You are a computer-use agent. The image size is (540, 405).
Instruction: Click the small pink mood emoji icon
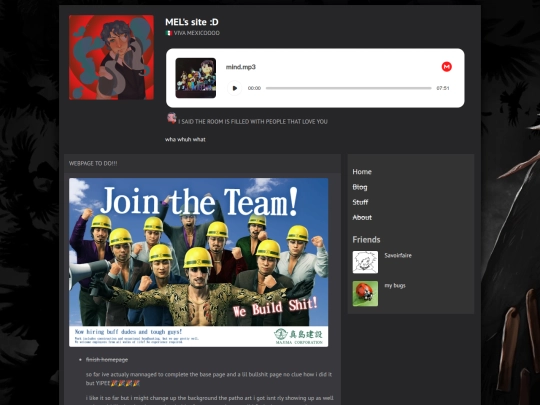pos(172,118)
